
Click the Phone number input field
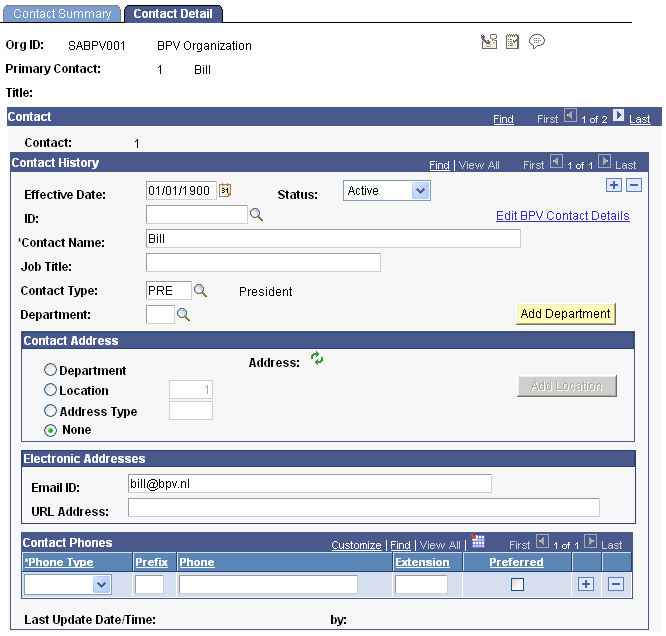[268, 585]
